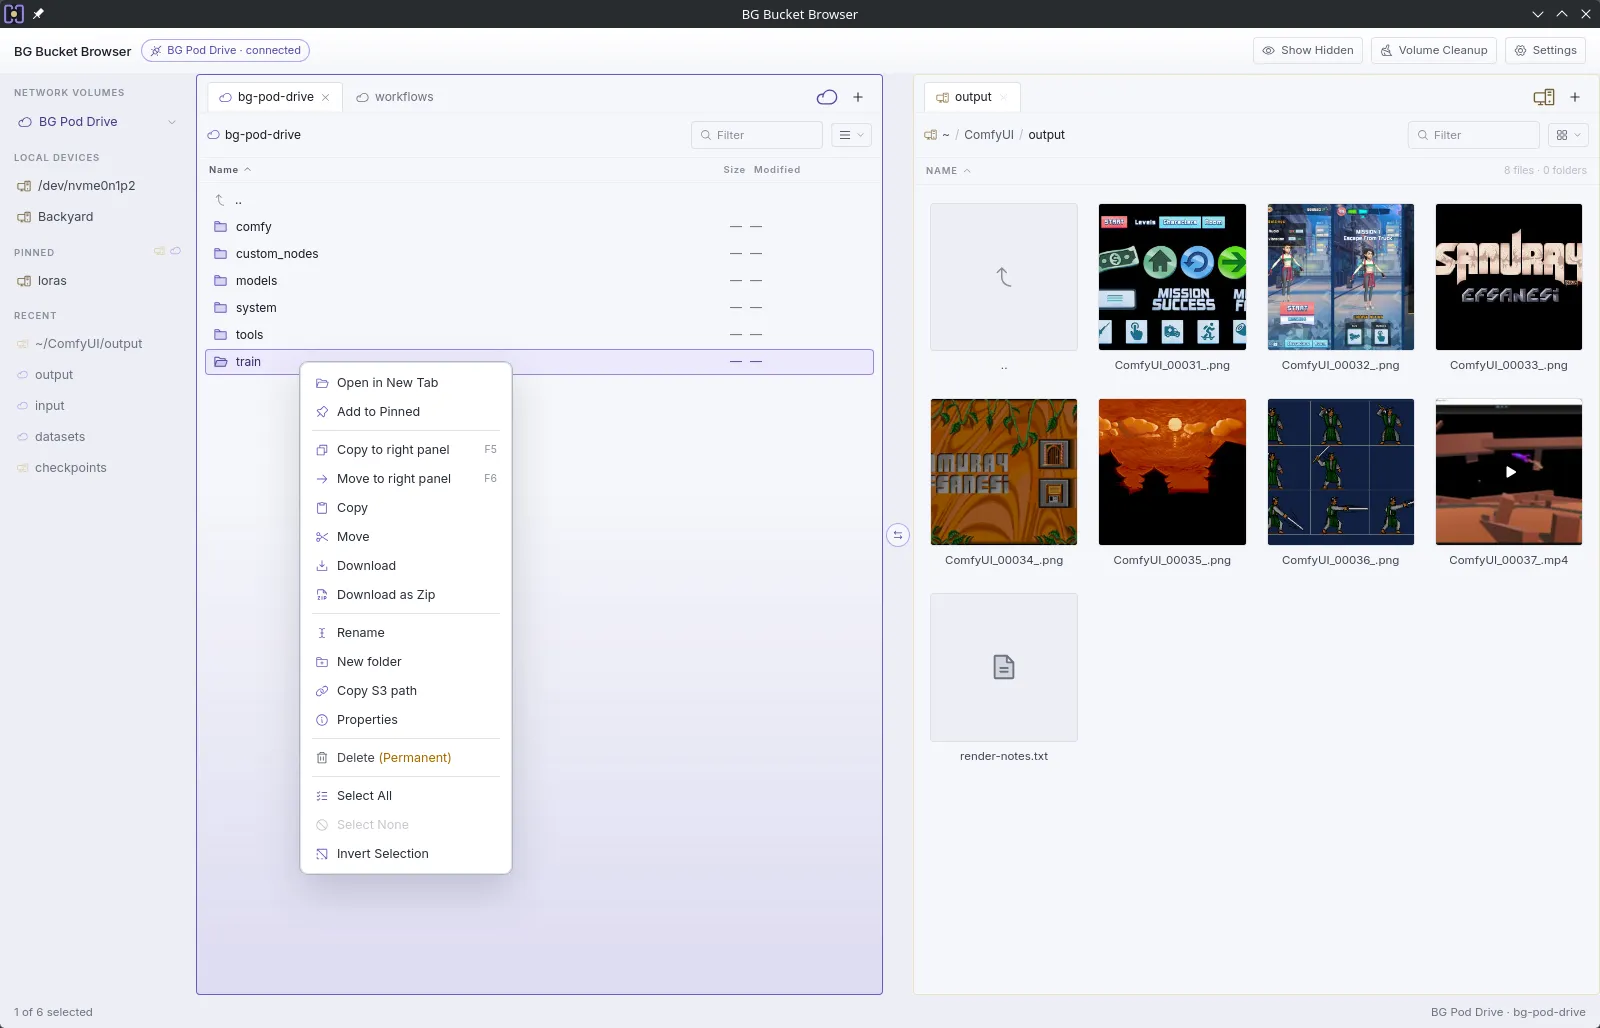Select Download as Zip menu item
Viewport: 1600px width, 1028px height.
coord(406,595)
